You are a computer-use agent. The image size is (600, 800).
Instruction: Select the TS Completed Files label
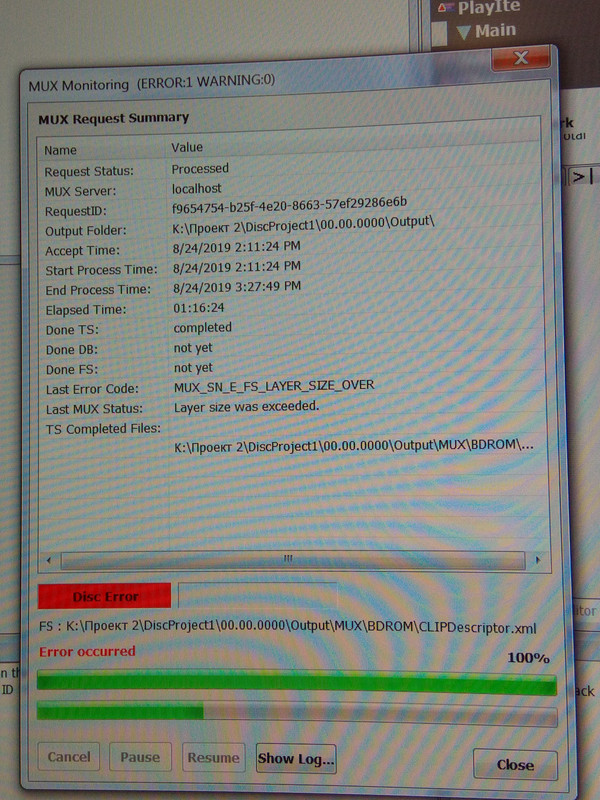(103, 429)
